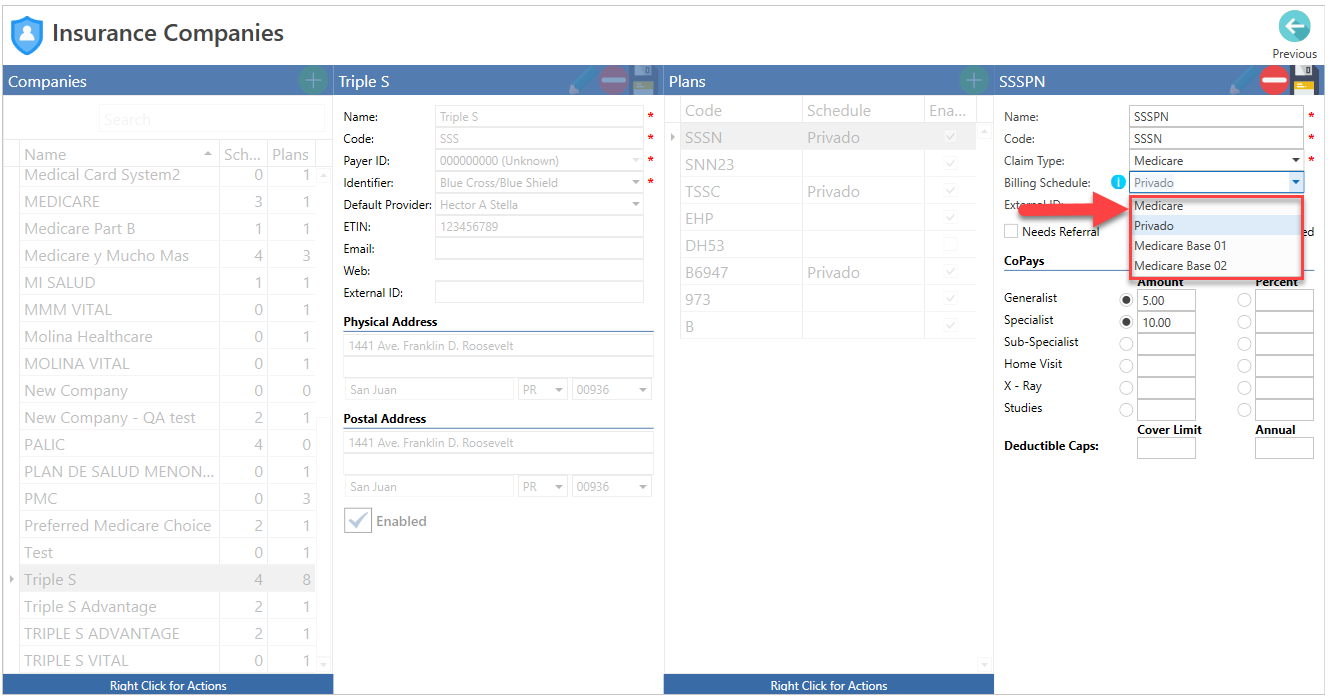
Task: Open the Identifier dropdown
Action: 636,182
